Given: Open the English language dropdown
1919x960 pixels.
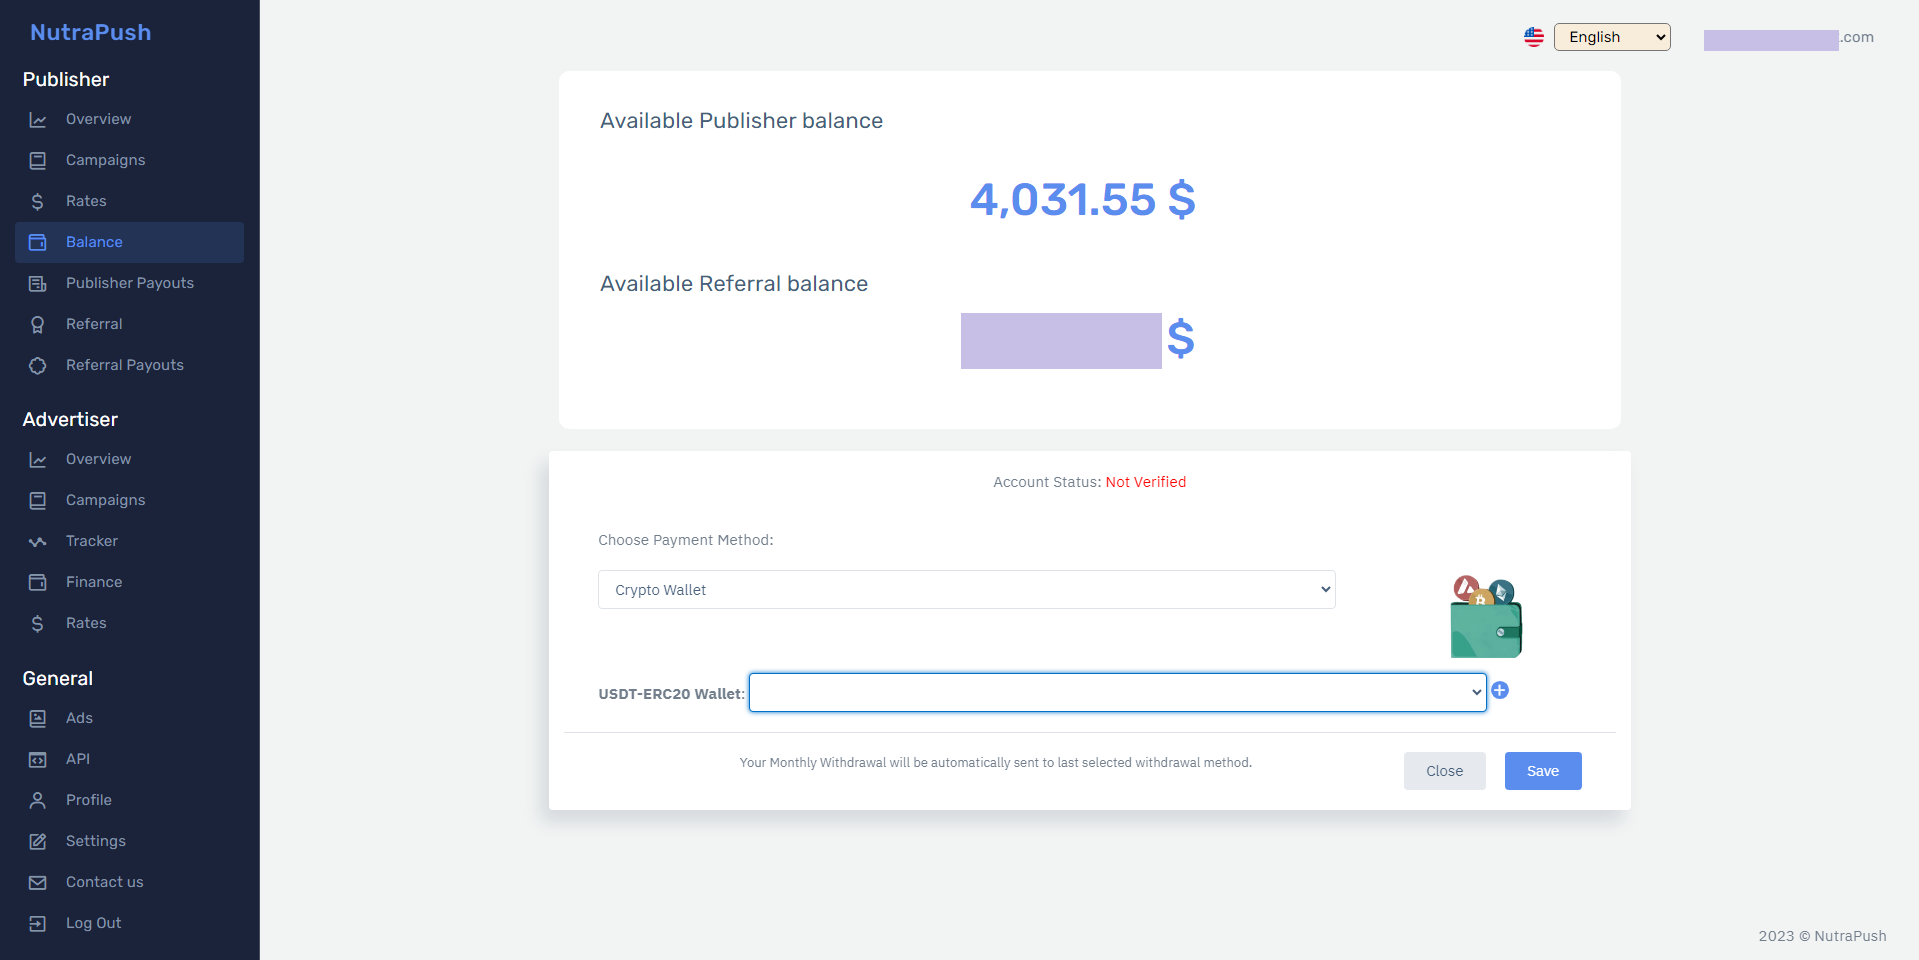Looking at the screenshot, I should click(1611, 37).
